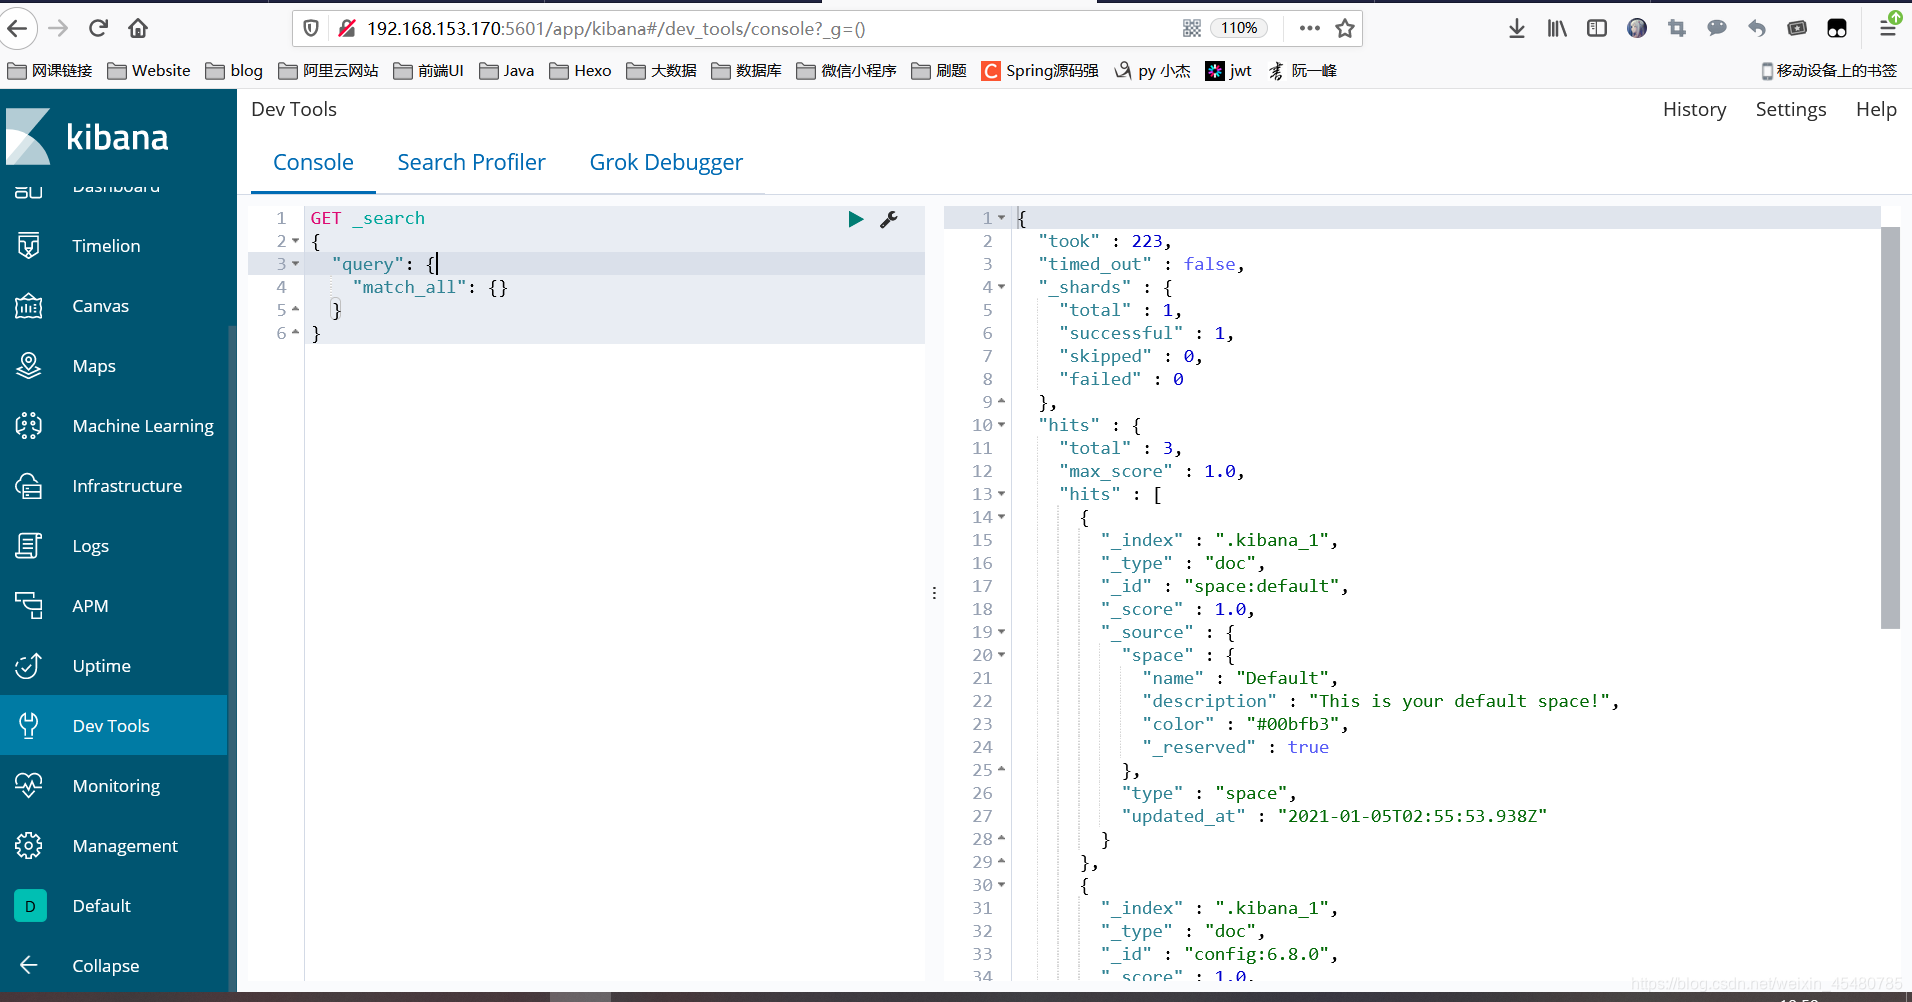Open Maps via its sidebar icon
Viewport: 1912px width, 1002px height.
coord(29,366)
